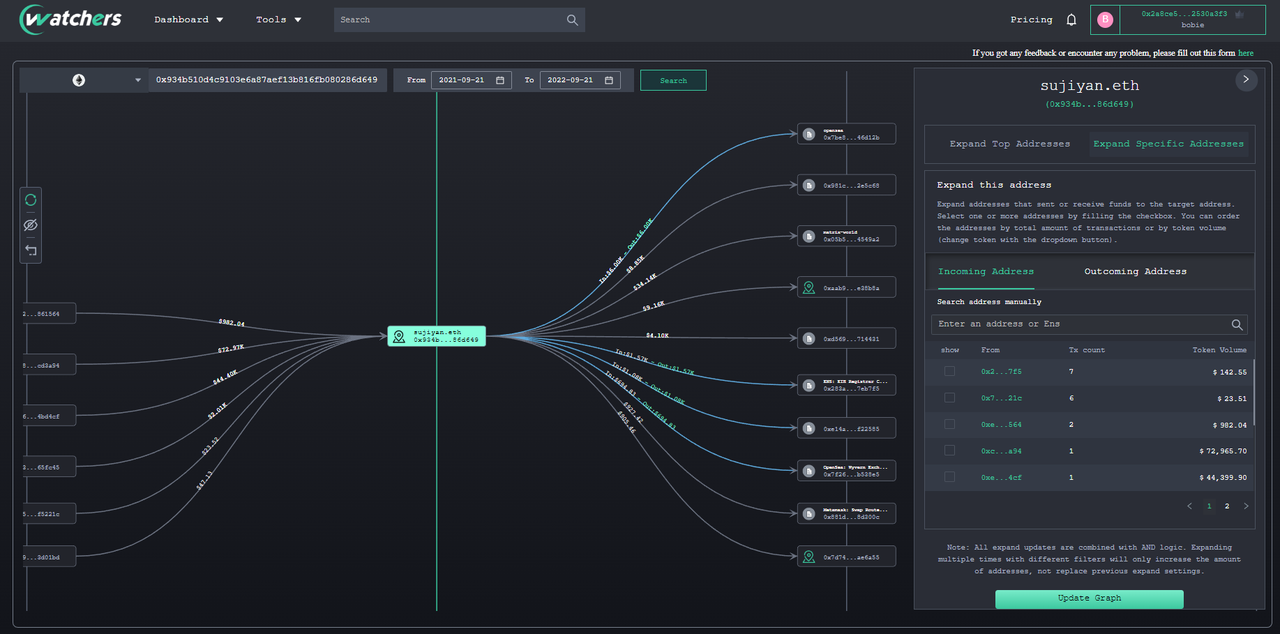
Task: Collapse the side panel with arrow button
Action: click(1245, 79)
